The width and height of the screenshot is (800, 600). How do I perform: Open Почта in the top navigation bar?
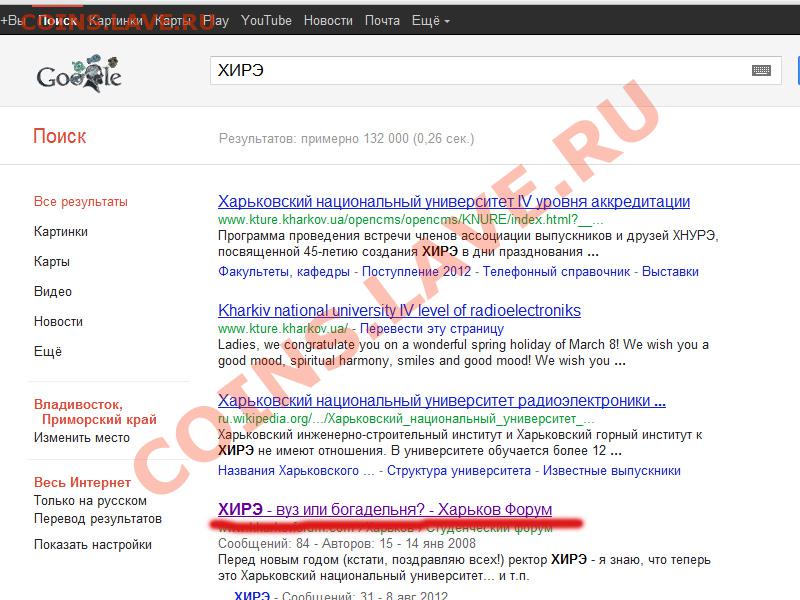coord(382,20)
